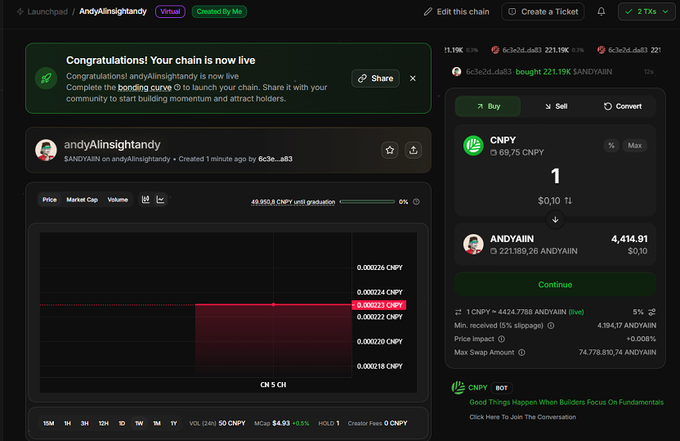This screenshot has width=680, height=441.
Task: Favorite andyAIinsightandy with star icon
Action: click(x=390, y=150)
